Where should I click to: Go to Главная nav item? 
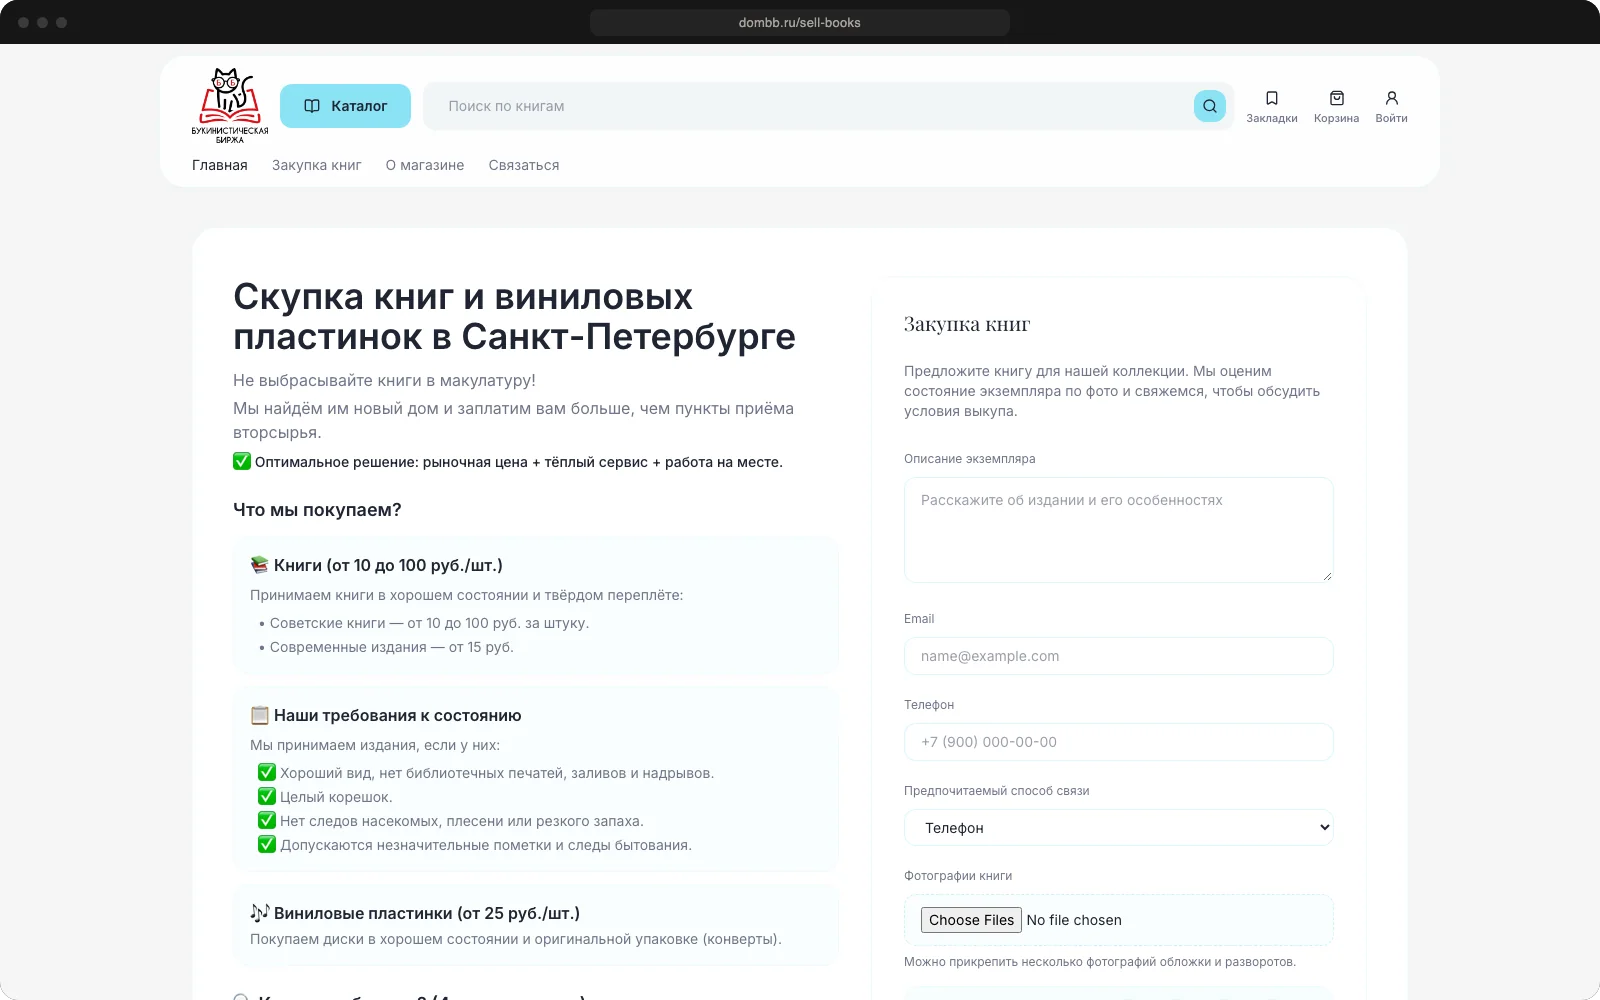coord(220,165)
